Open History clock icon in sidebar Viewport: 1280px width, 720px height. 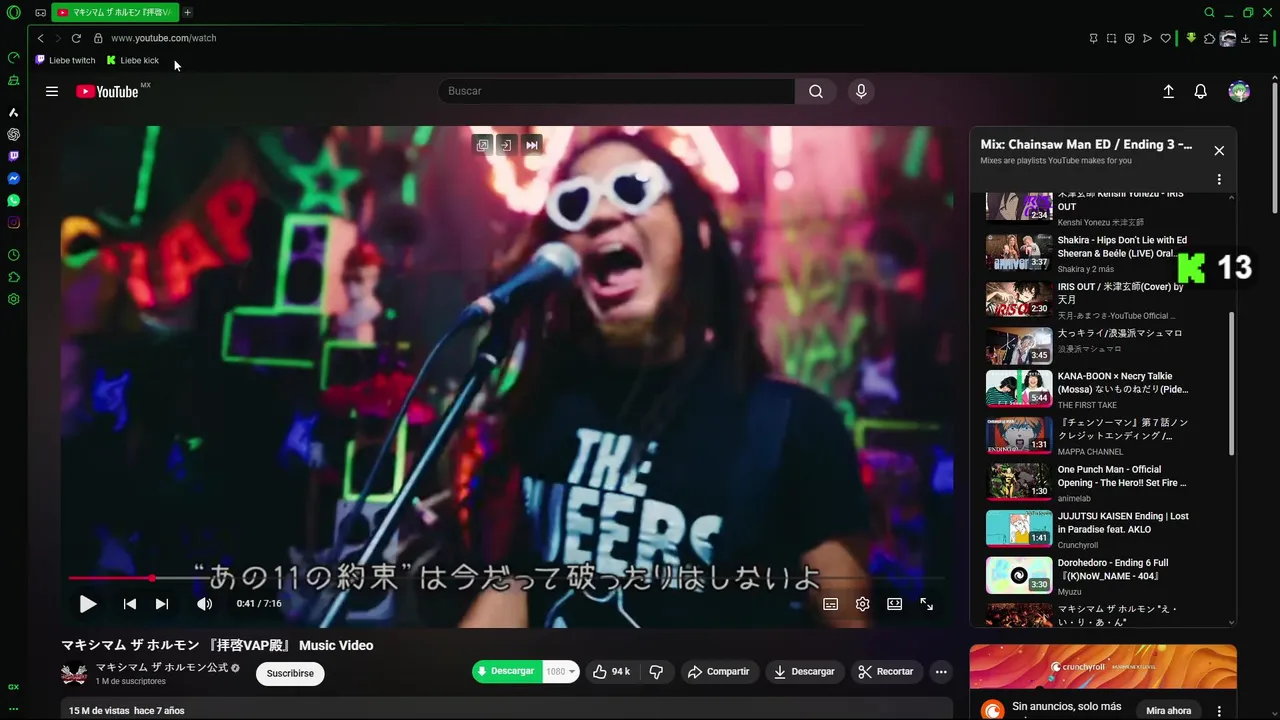14,255
